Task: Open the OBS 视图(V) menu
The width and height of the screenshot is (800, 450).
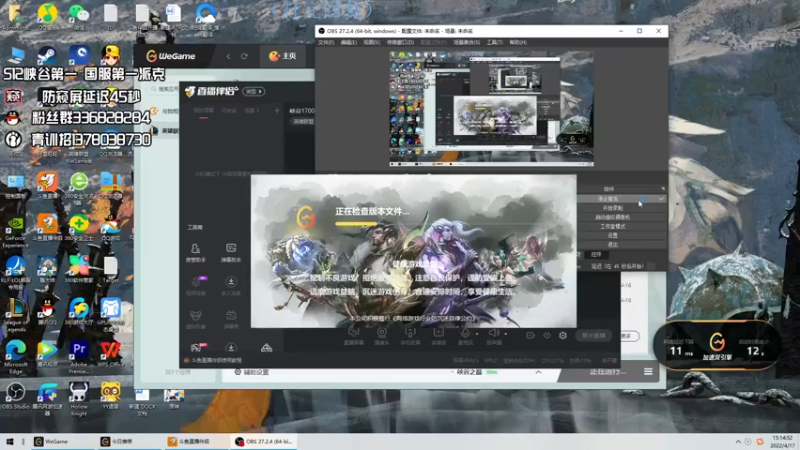Action: tap(371, 42)
